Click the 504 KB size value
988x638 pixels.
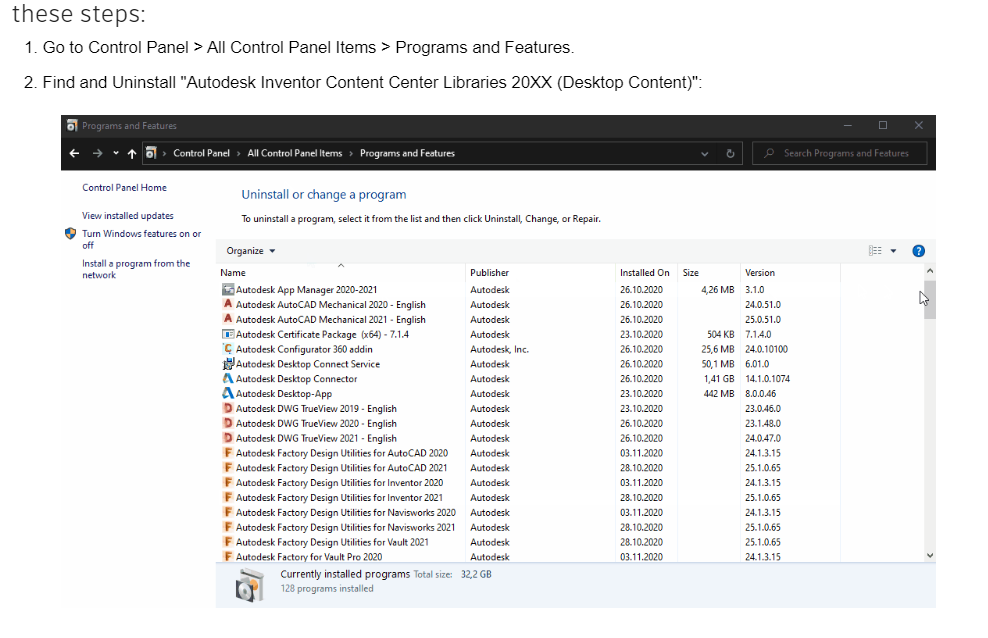720,334
